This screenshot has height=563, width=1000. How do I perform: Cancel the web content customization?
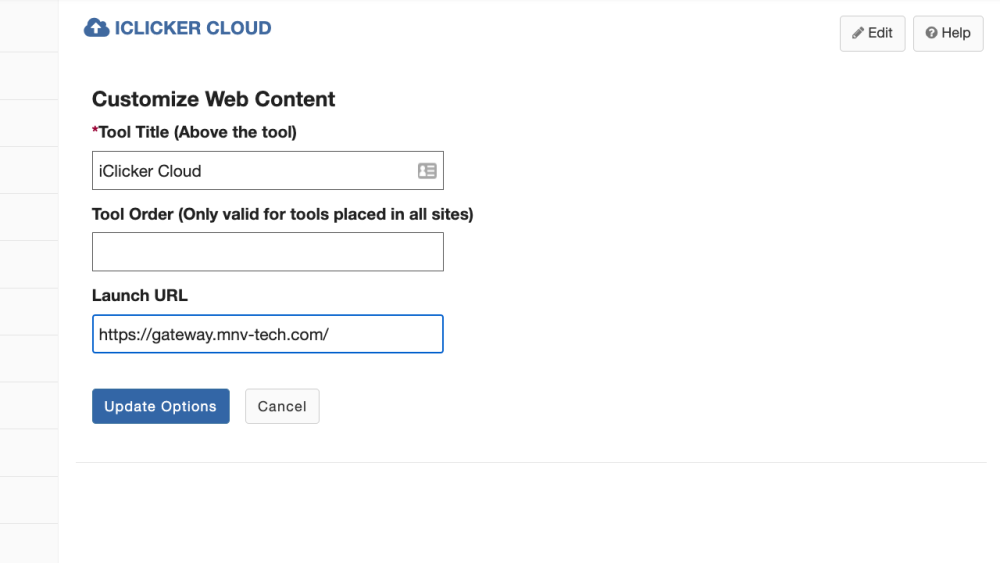pos(282,406)
